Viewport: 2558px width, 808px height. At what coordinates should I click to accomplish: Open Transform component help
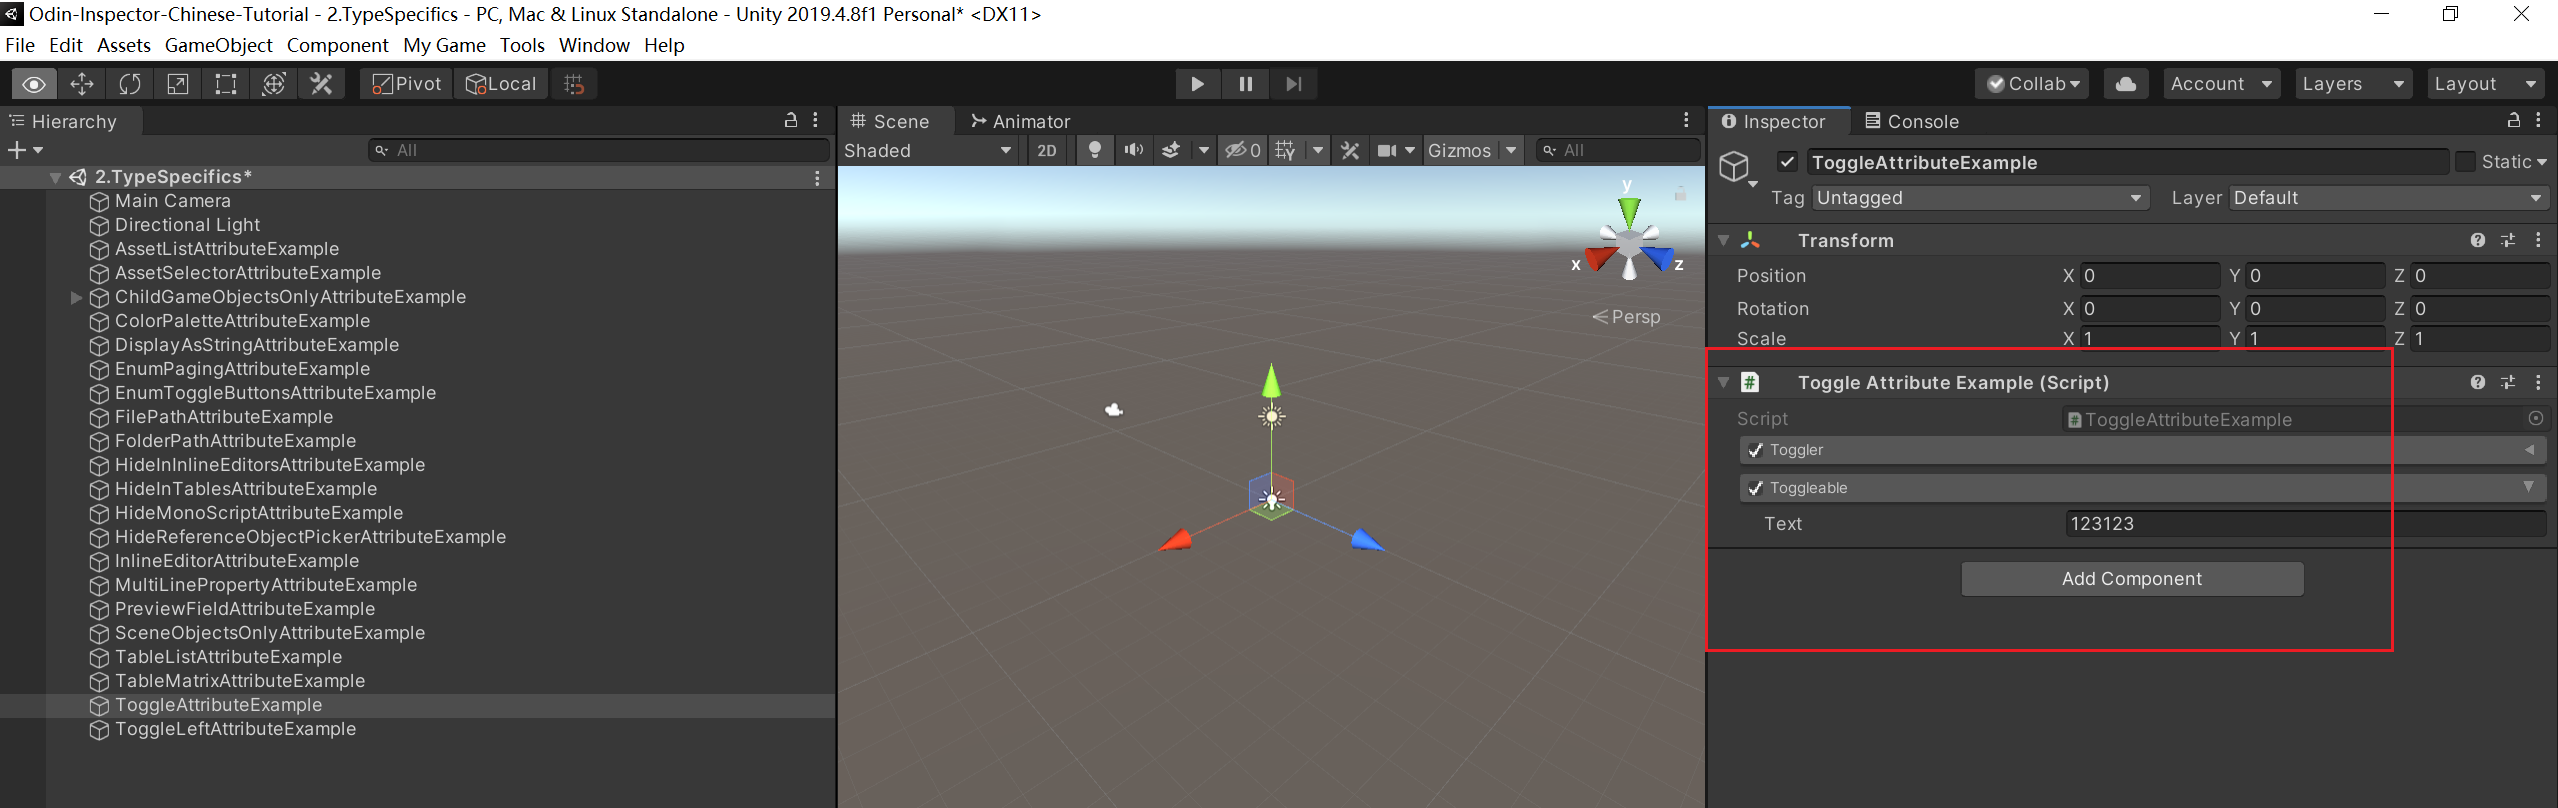[2477, 240]
